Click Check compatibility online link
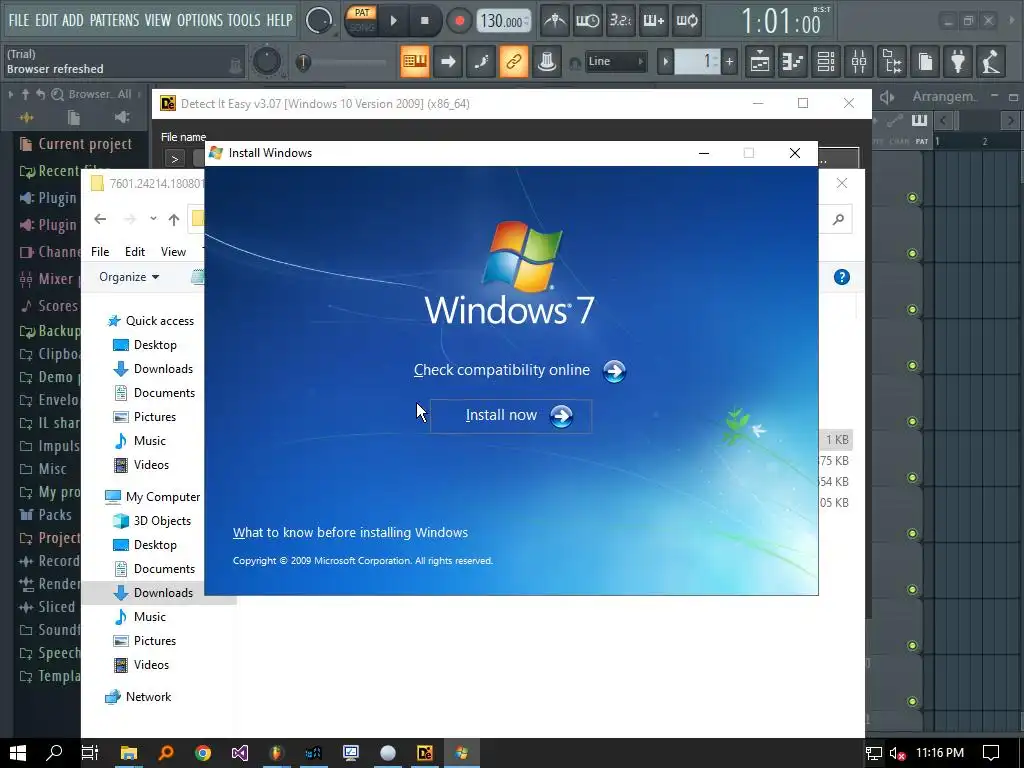Screen dimensions: 1024x768 520,371
